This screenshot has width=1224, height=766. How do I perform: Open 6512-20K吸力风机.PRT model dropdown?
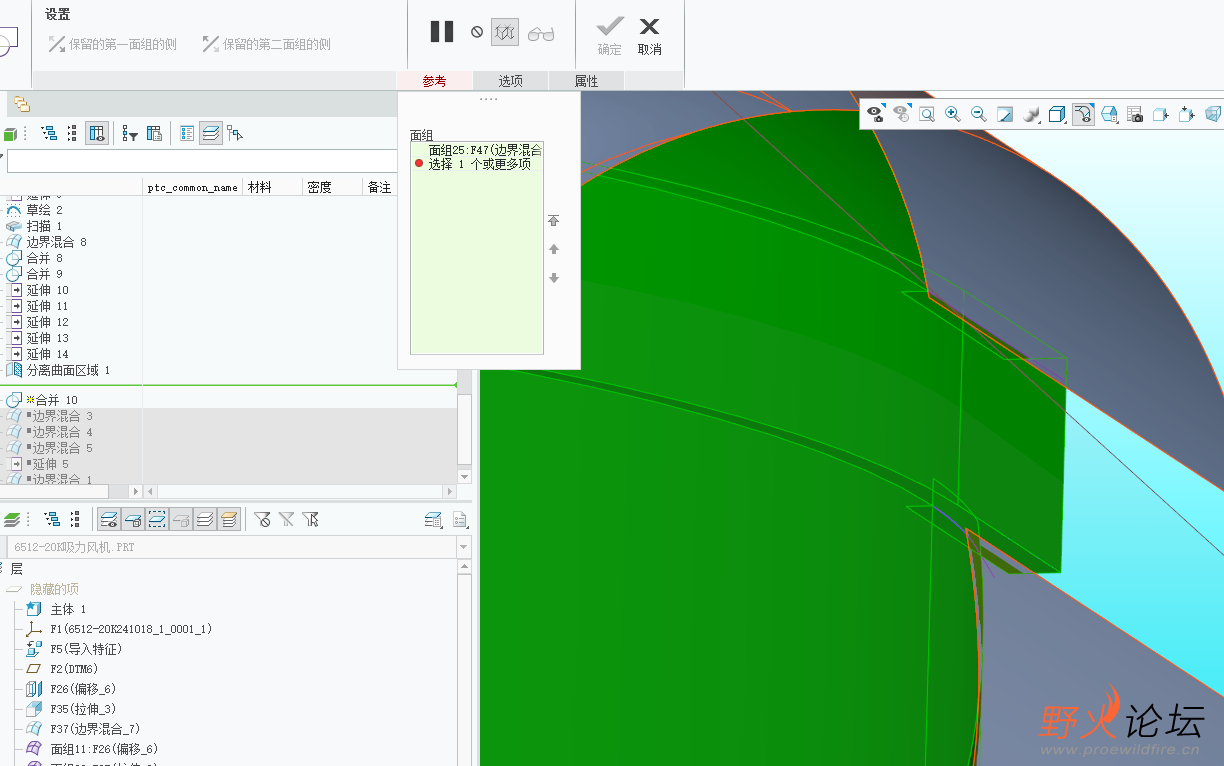[463, 548]
